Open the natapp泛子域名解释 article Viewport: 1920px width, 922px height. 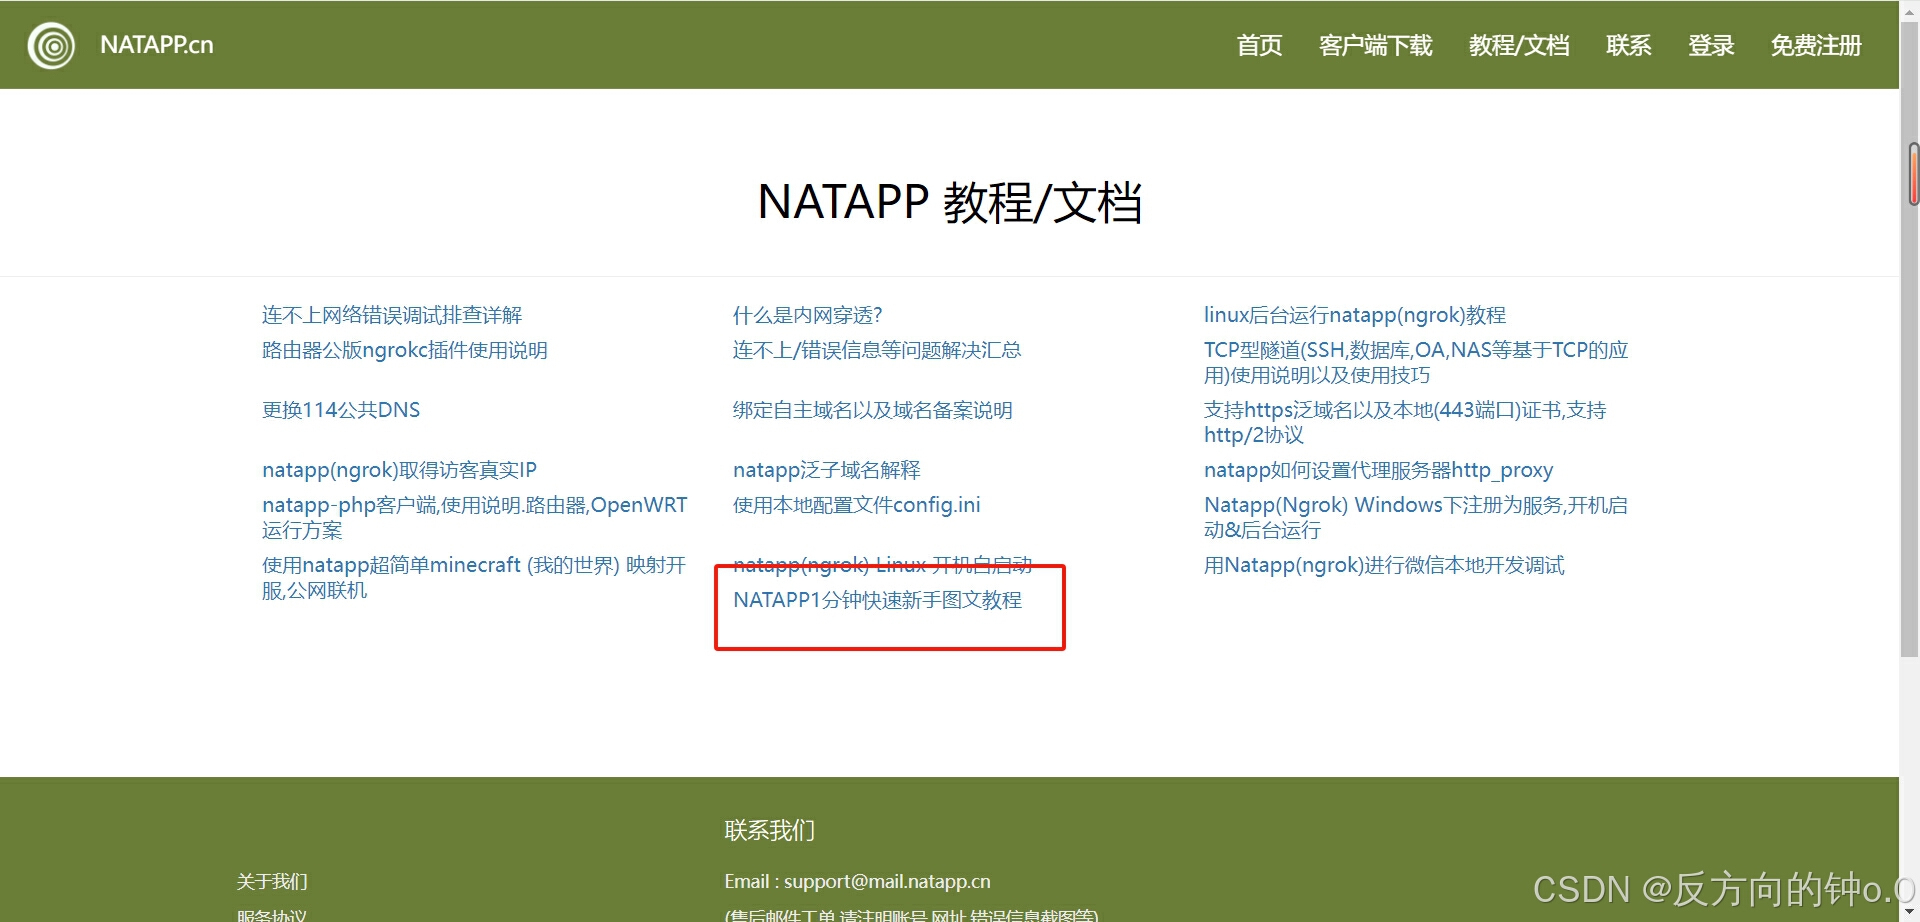(x=826, y=470)
